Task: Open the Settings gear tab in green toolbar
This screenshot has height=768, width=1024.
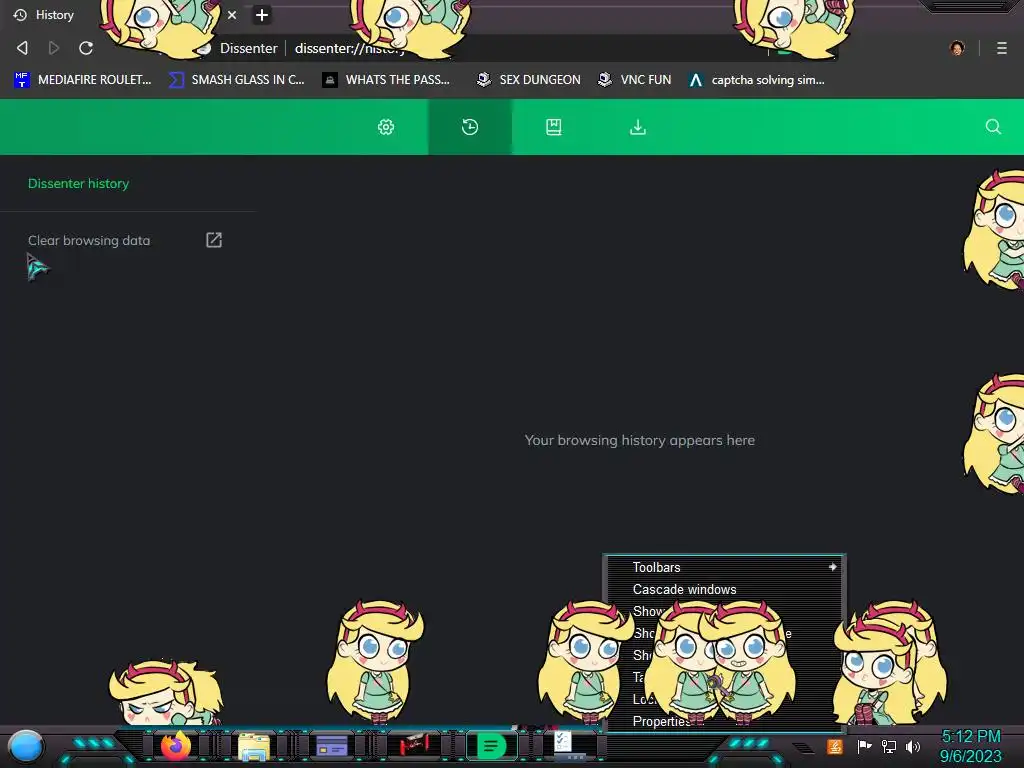Action: click(x=386, y=127)
